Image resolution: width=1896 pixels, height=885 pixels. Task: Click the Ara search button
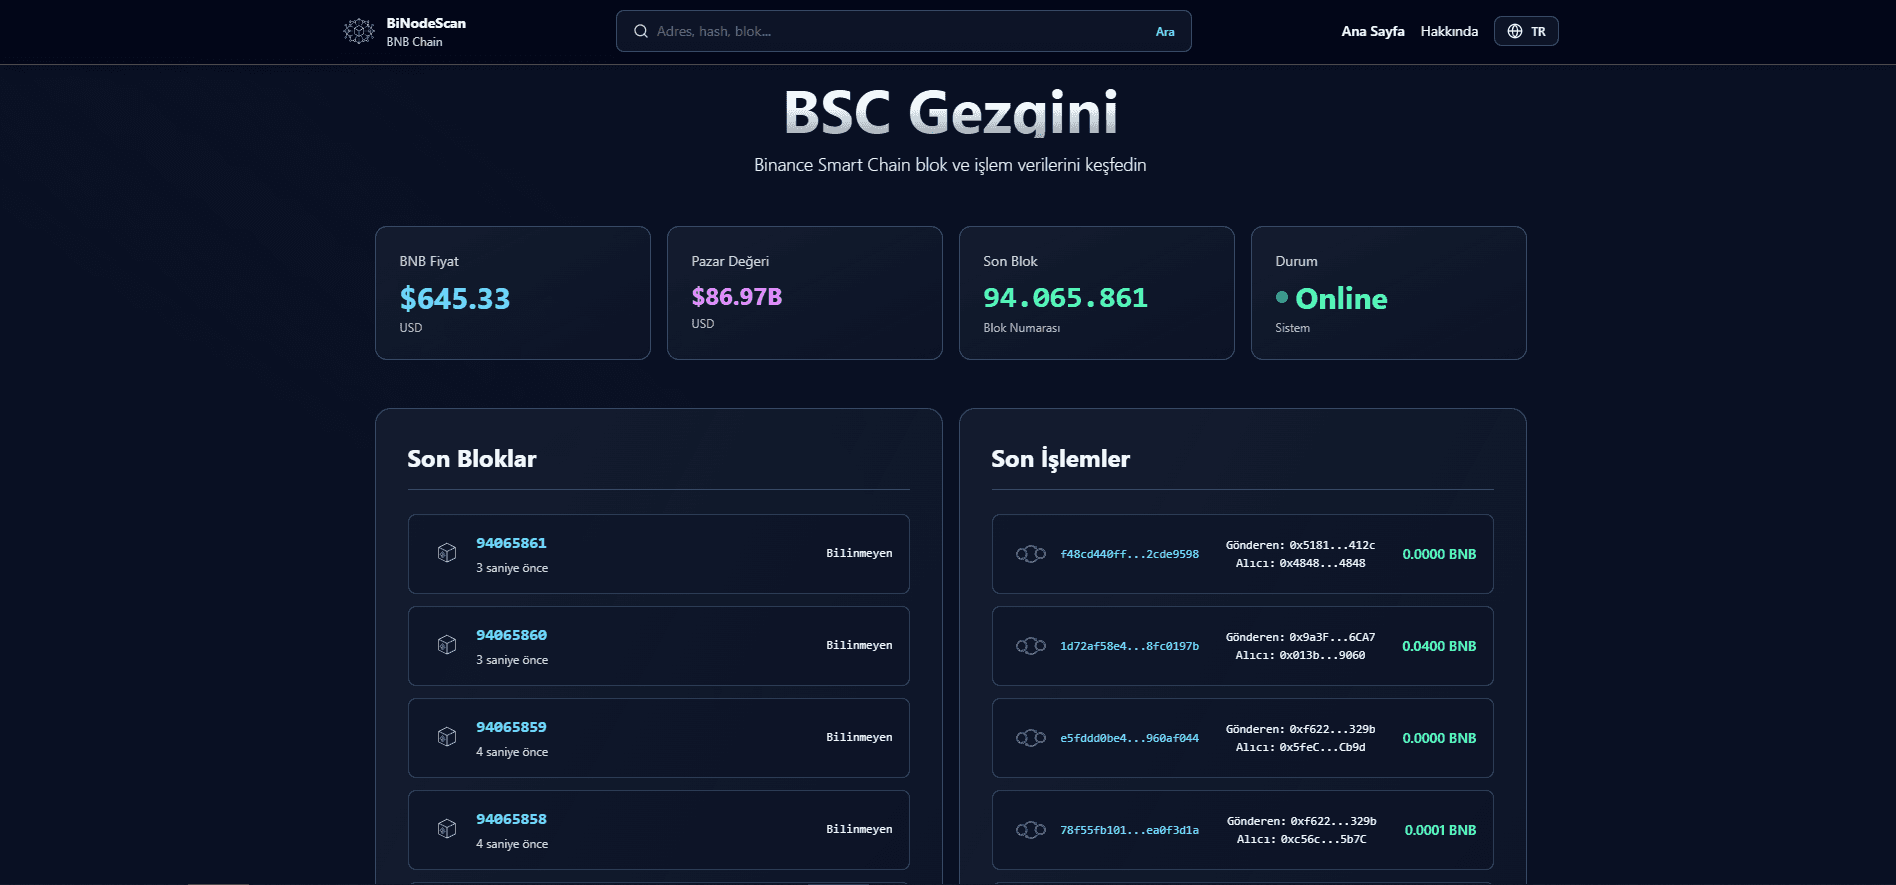[x=1165, y=31]
